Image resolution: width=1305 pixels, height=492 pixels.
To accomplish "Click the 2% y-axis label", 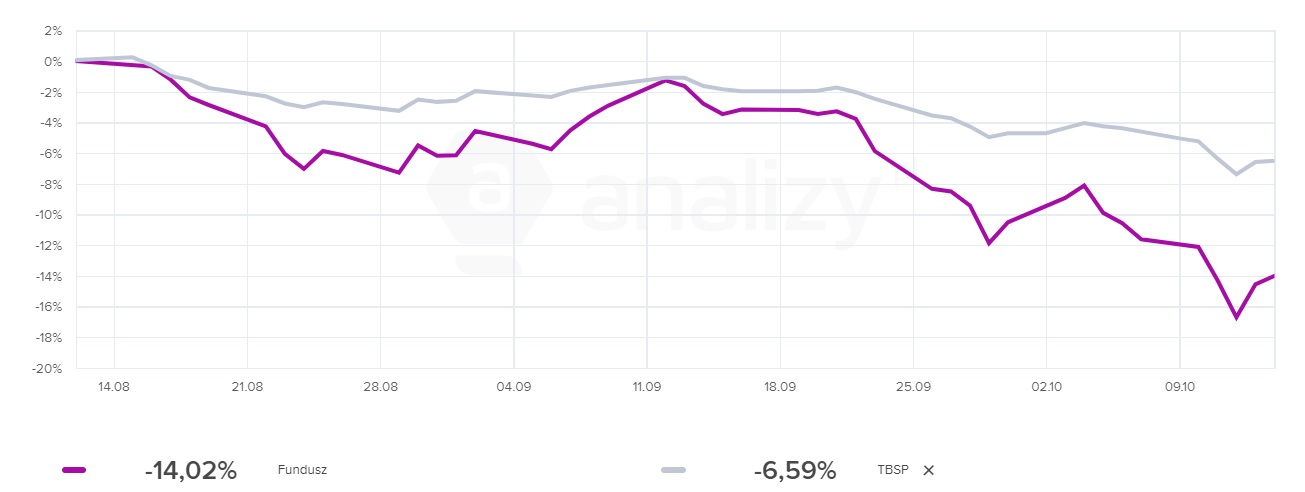I will (54, 31).
